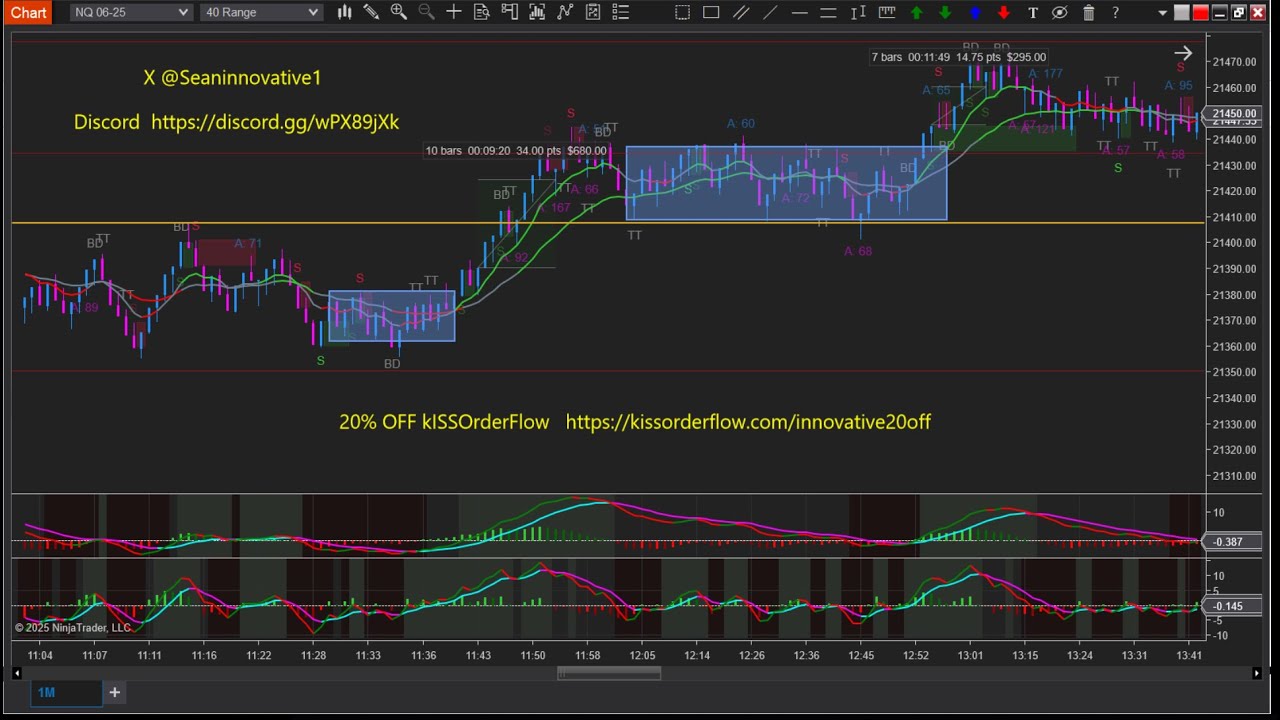The height and width of the screenshot is (720, 1280).
Task: Click the 13:01 time axis label
Action: click(x=970, y=656)
